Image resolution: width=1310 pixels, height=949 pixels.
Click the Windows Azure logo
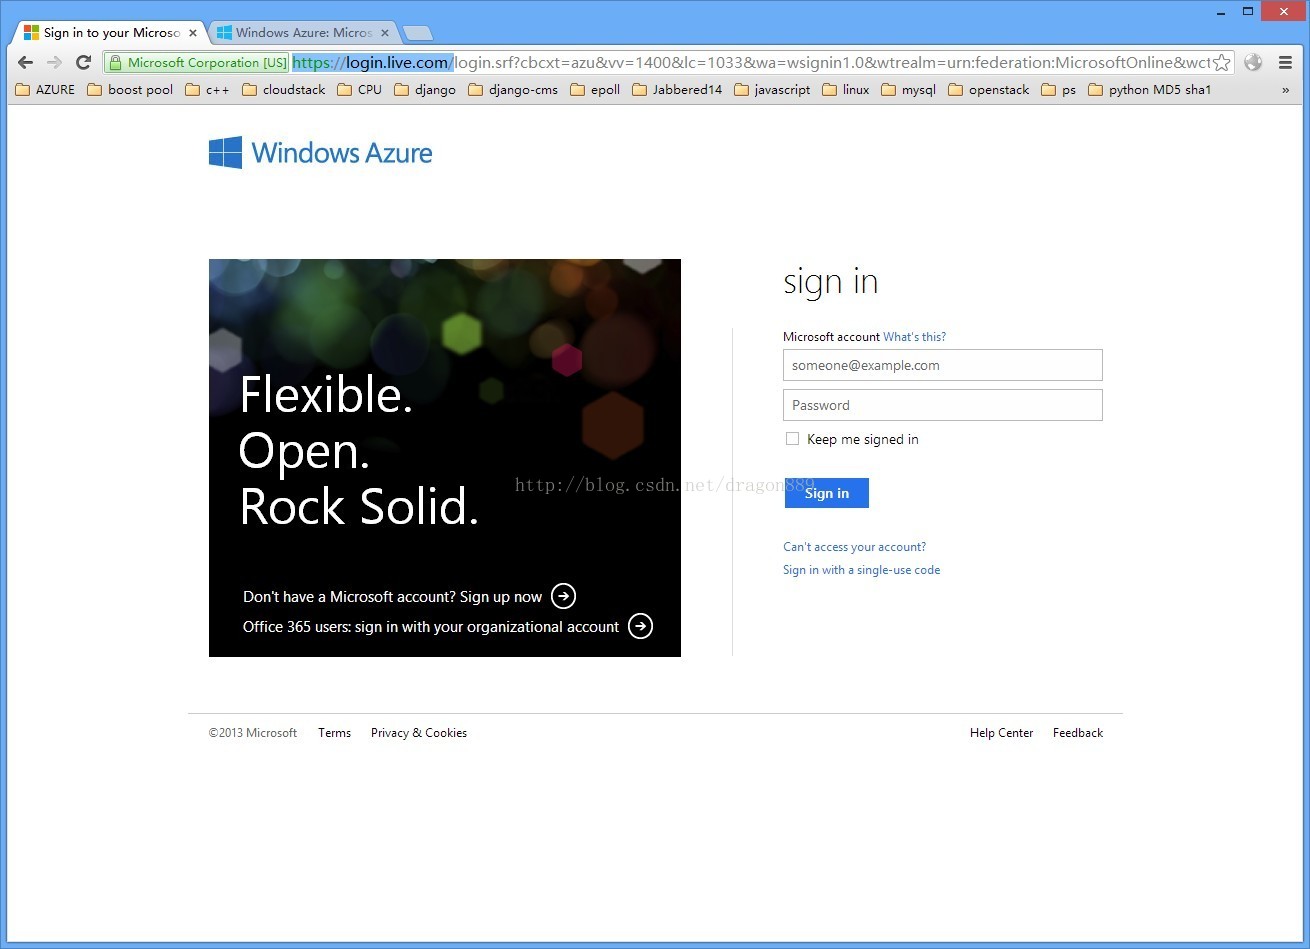[321, 153]
